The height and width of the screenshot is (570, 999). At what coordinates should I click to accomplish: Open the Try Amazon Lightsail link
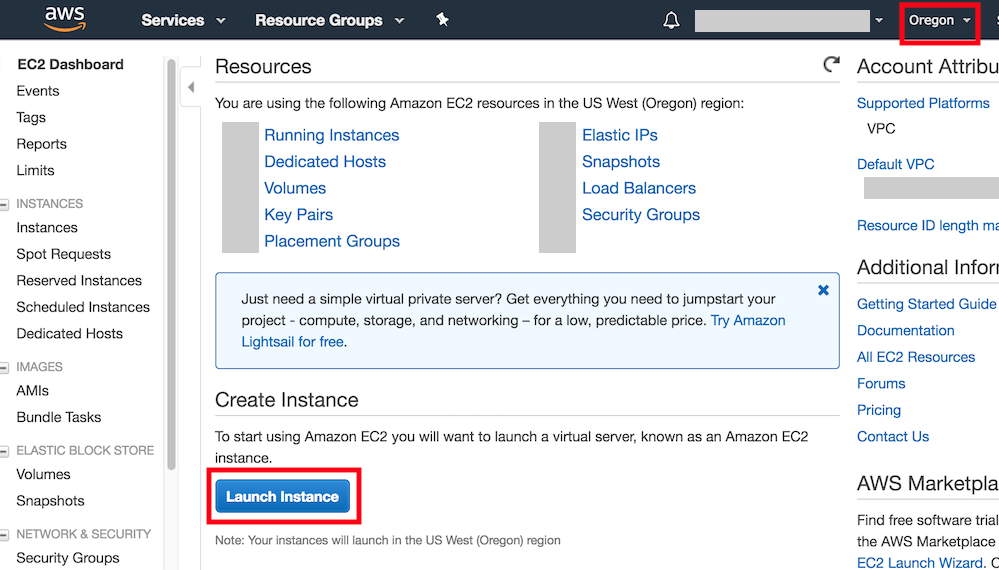point(747,320)
